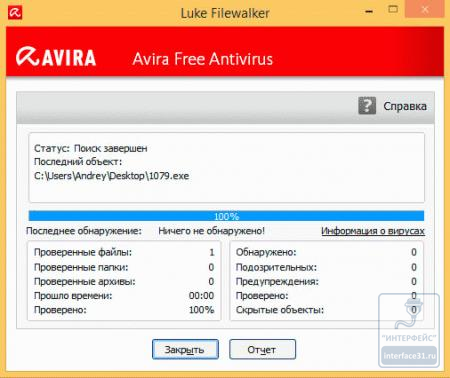Click Ничего не обнаружено! text
The height and width of the screenshot is (378, 450).
click(211, 231)
